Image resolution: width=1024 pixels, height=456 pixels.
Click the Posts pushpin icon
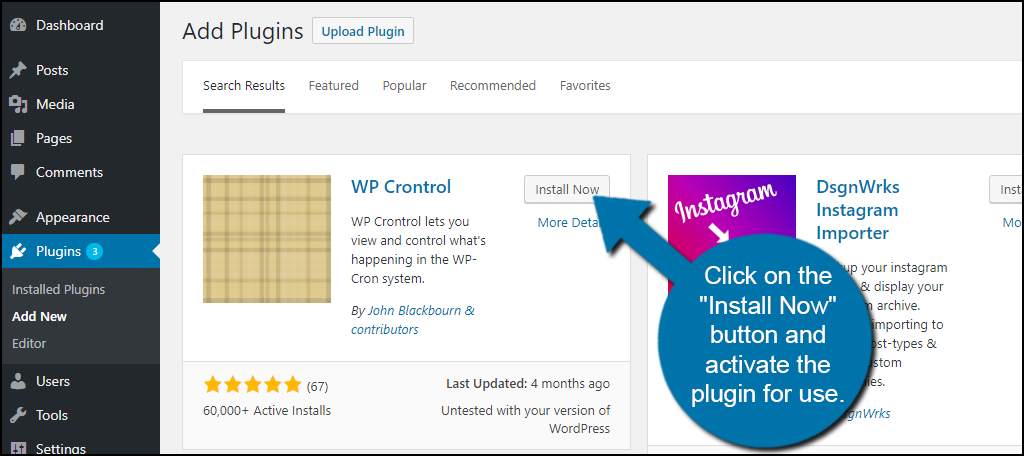[18, 71]
